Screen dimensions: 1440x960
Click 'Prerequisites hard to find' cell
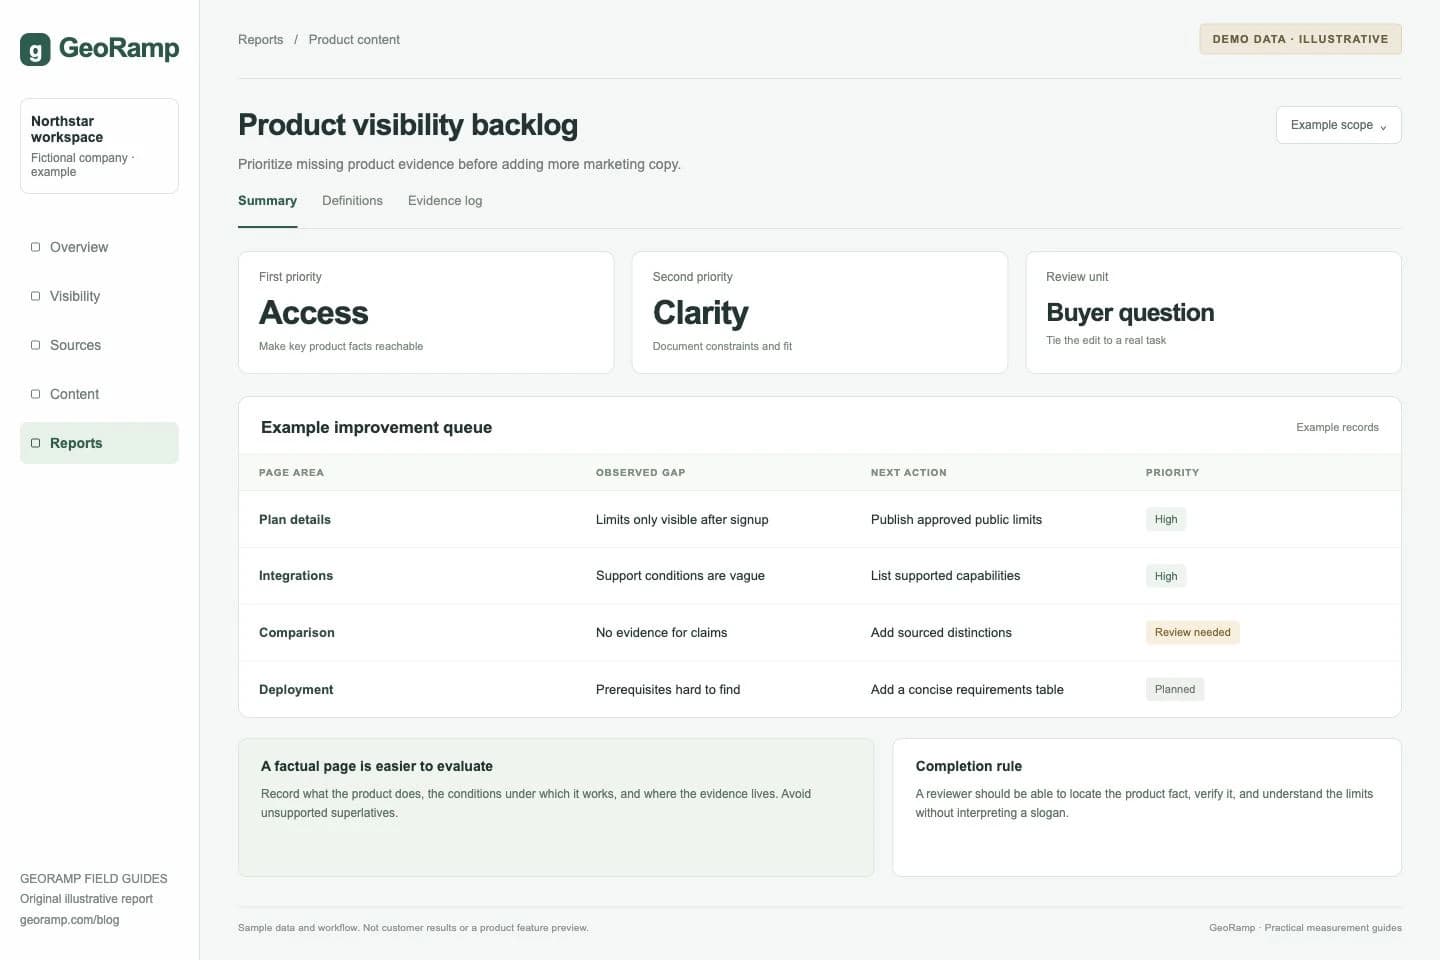[668, 690]
